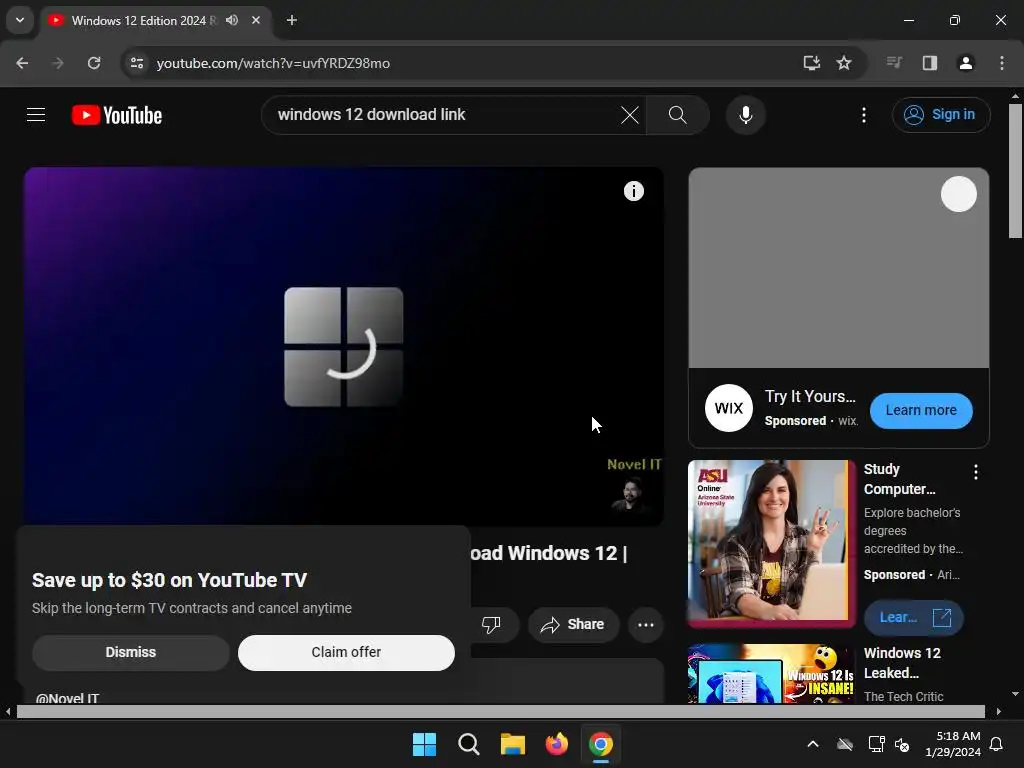Click the loading video player
This screenshot has width=1024, height=768.
[x=344, y=346]
